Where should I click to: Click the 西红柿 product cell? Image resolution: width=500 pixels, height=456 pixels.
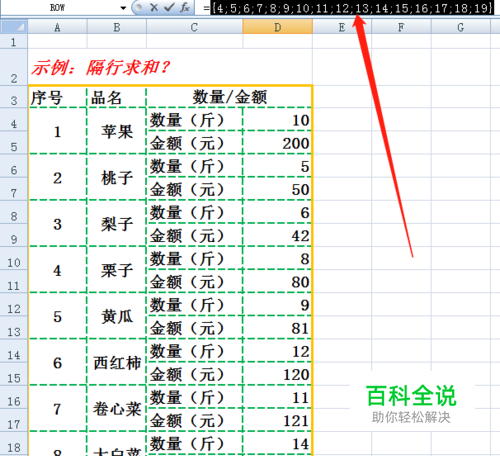117,363
